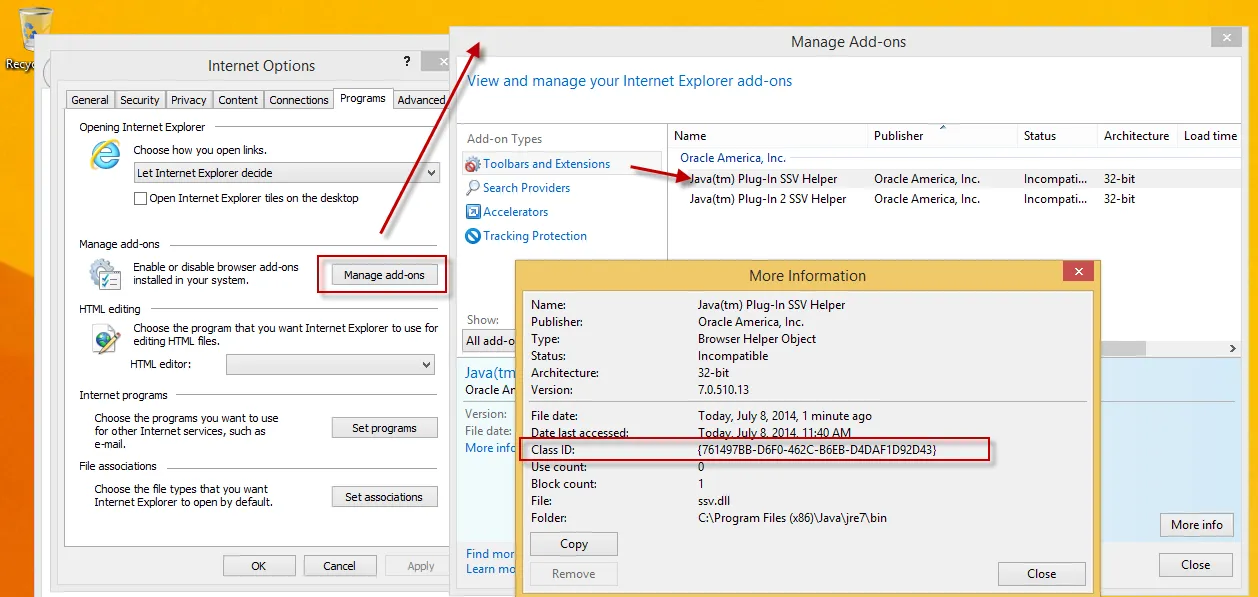Viewport: 1258px width, 597px height.
Task: Open the Show All add-ons dropdown
Action: point(490,340)
